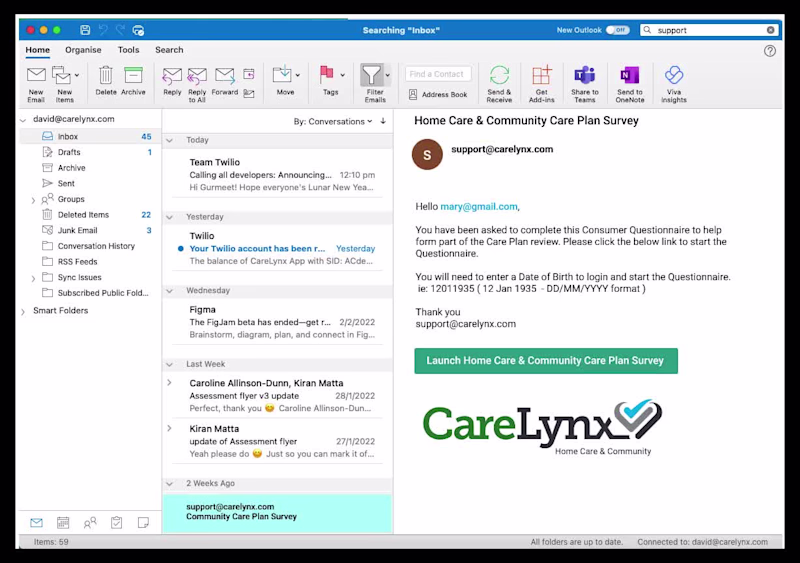This screenshot has width=800, height=563.
Task: Expand the Caroline Allinson-Dunn conversation thread
Action: (x=169, y=383)
